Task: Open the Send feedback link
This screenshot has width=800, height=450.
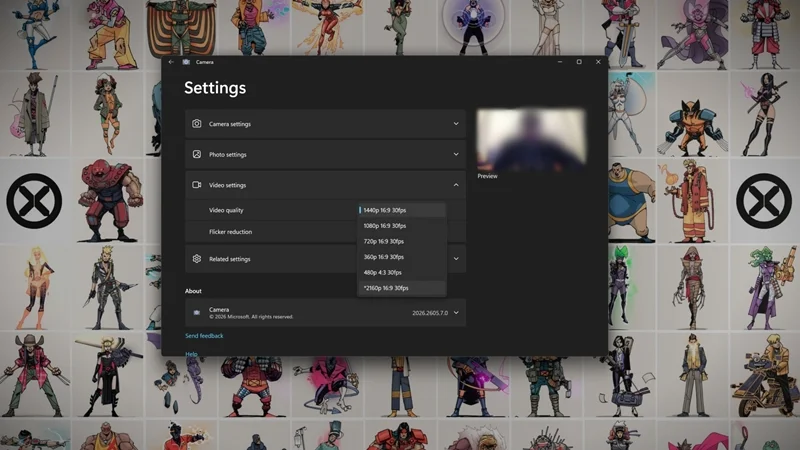Action: tap(204, 336)
